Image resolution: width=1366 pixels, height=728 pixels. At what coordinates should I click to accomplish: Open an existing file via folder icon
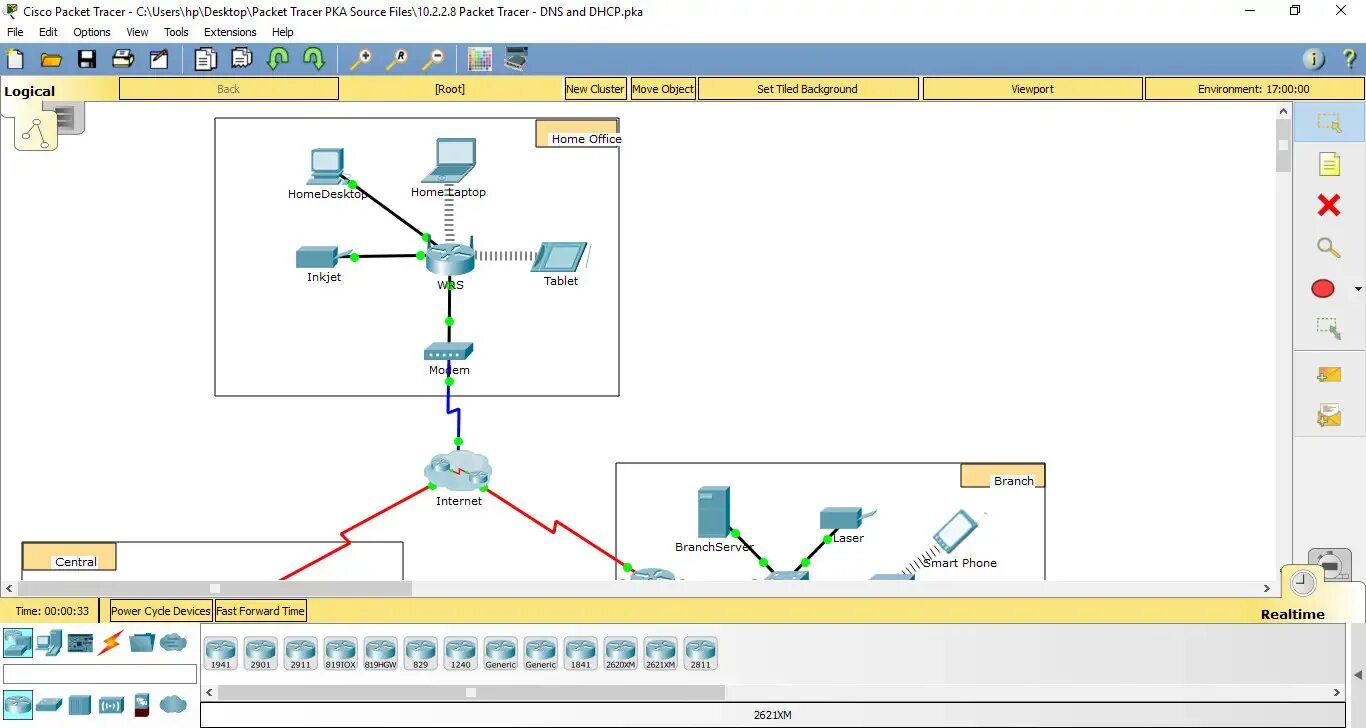(x=51, y=59)
